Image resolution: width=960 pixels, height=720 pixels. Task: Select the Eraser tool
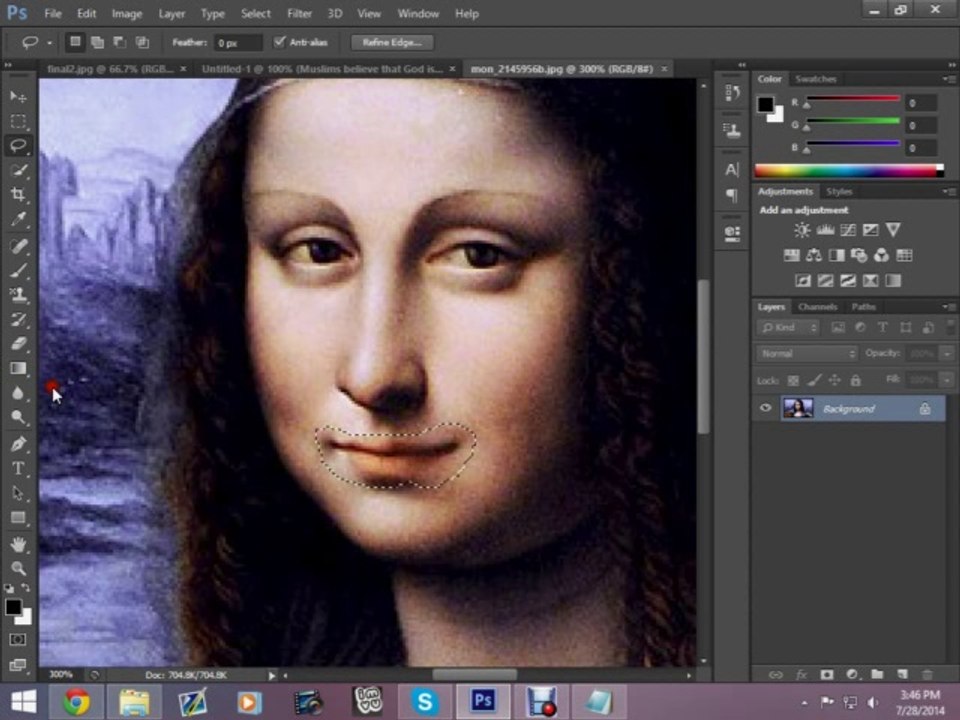click(18, 343)
